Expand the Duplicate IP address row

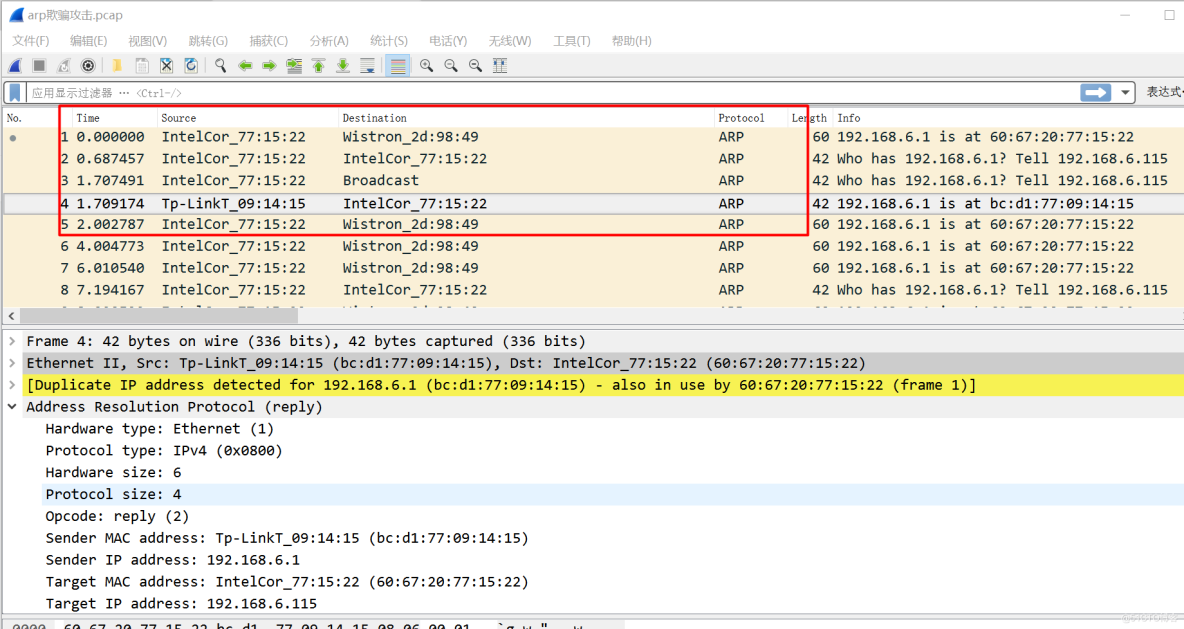tap(12, 385)
